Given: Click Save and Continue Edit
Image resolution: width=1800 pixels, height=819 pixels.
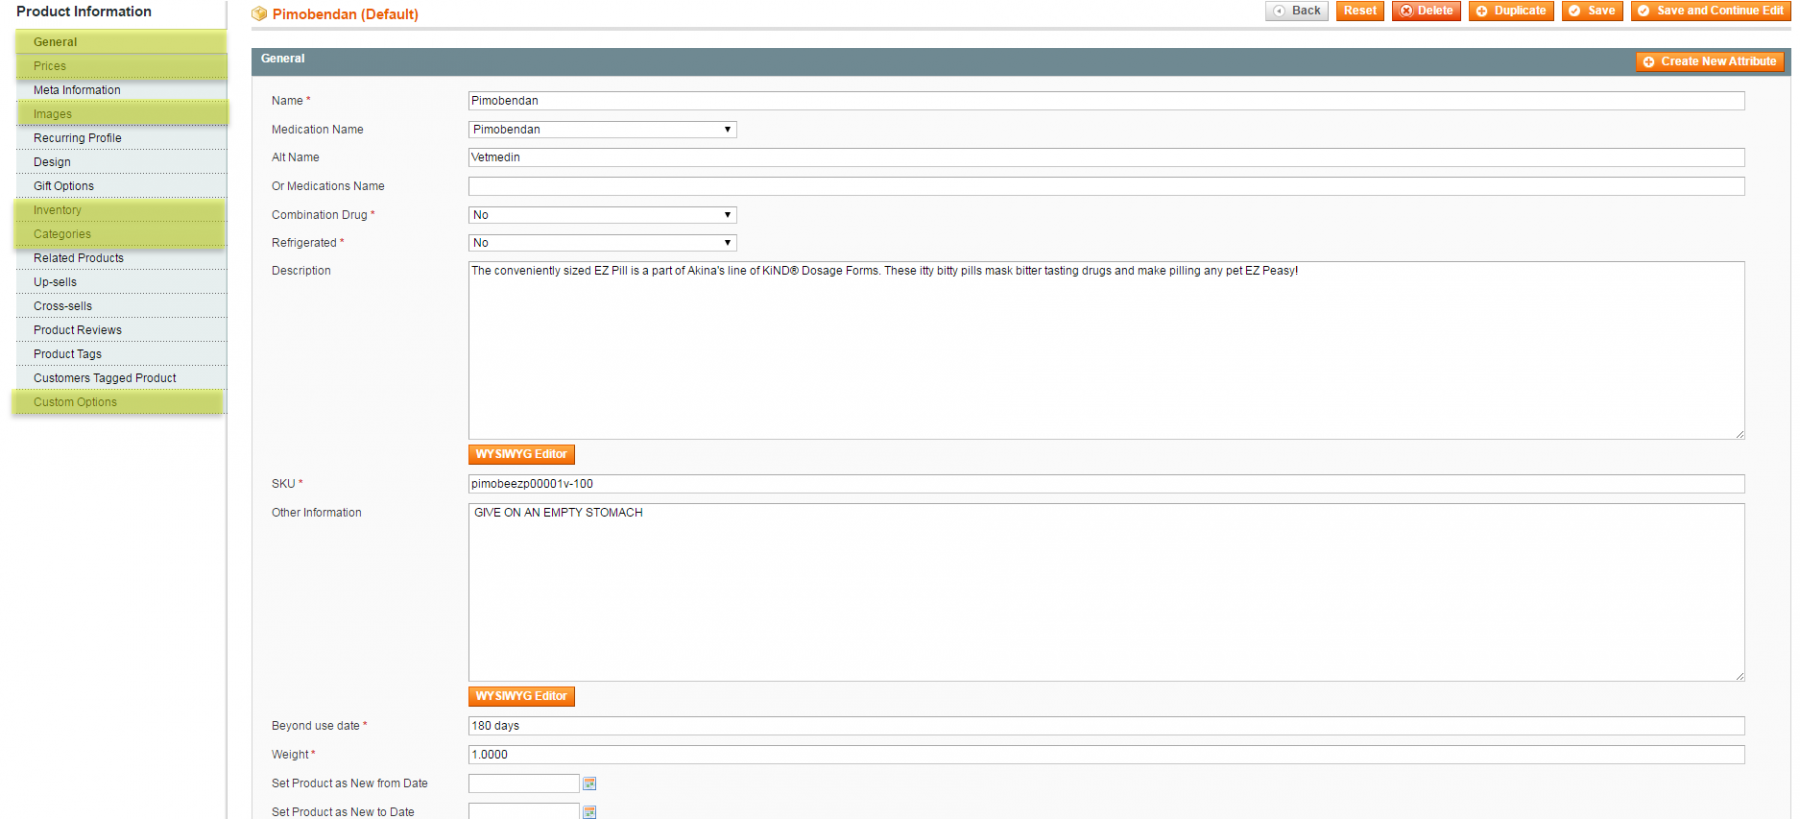Looking at the screenshot, I should (x=1710, y=11).
